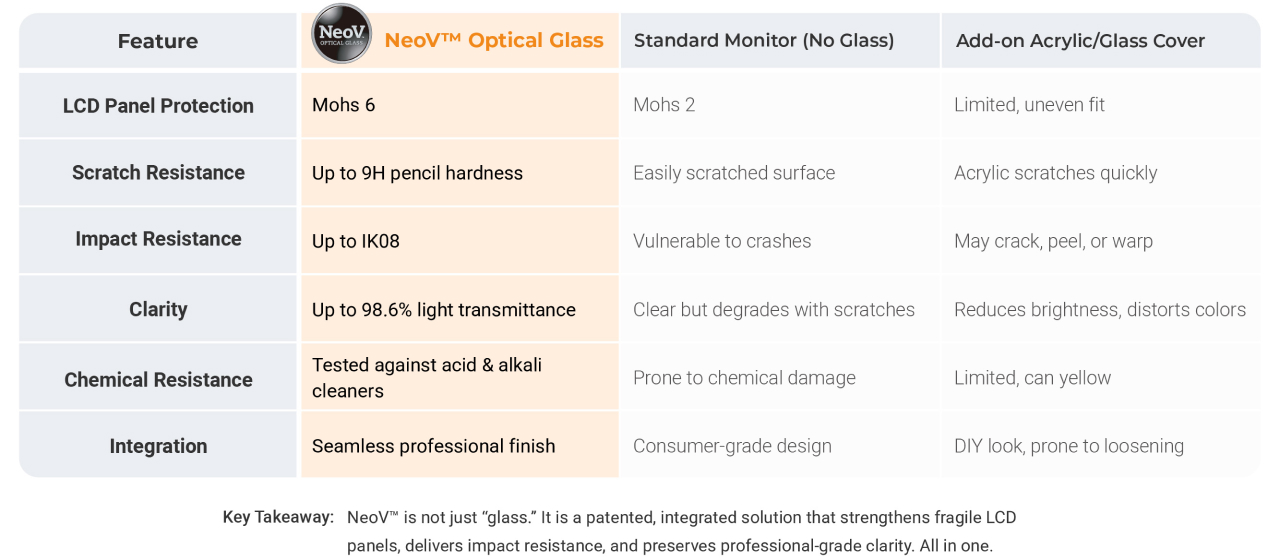Select the Standard Monitor (No Glass) header
The image size is (1280, 560).
click(x=764, y=41)
